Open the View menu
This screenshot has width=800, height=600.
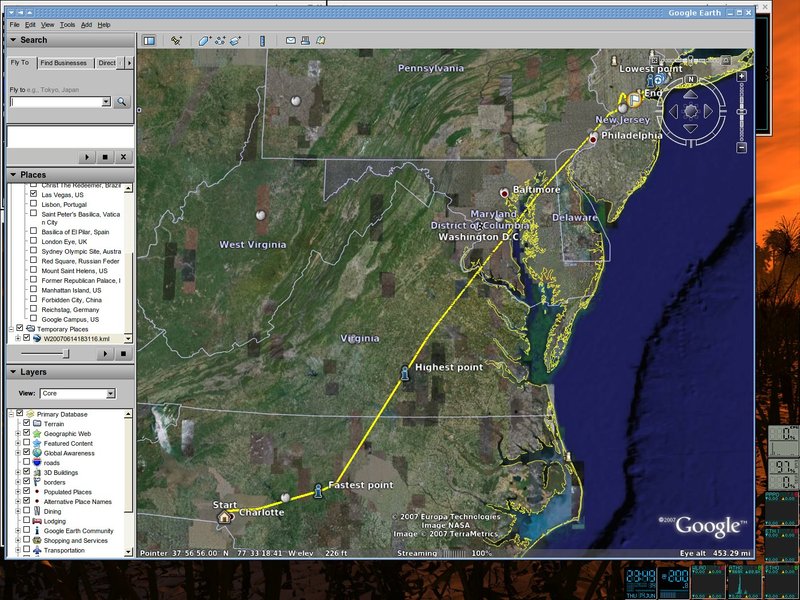pyautogui.click(x=47, y=24)
